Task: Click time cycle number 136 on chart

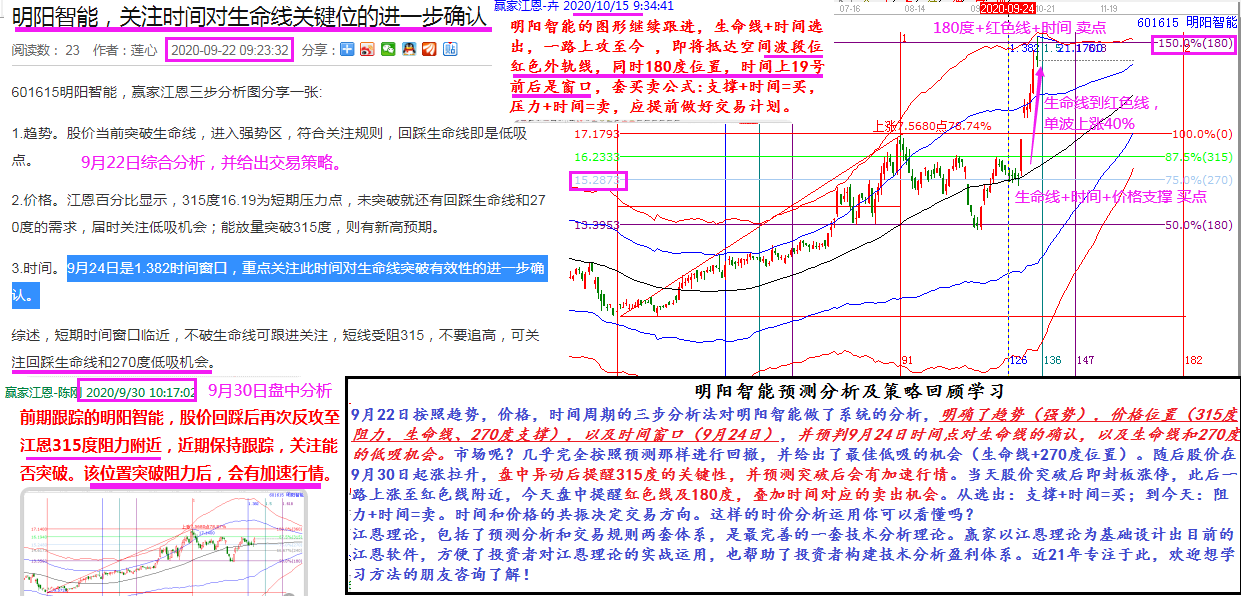Action: (1051, 360)
